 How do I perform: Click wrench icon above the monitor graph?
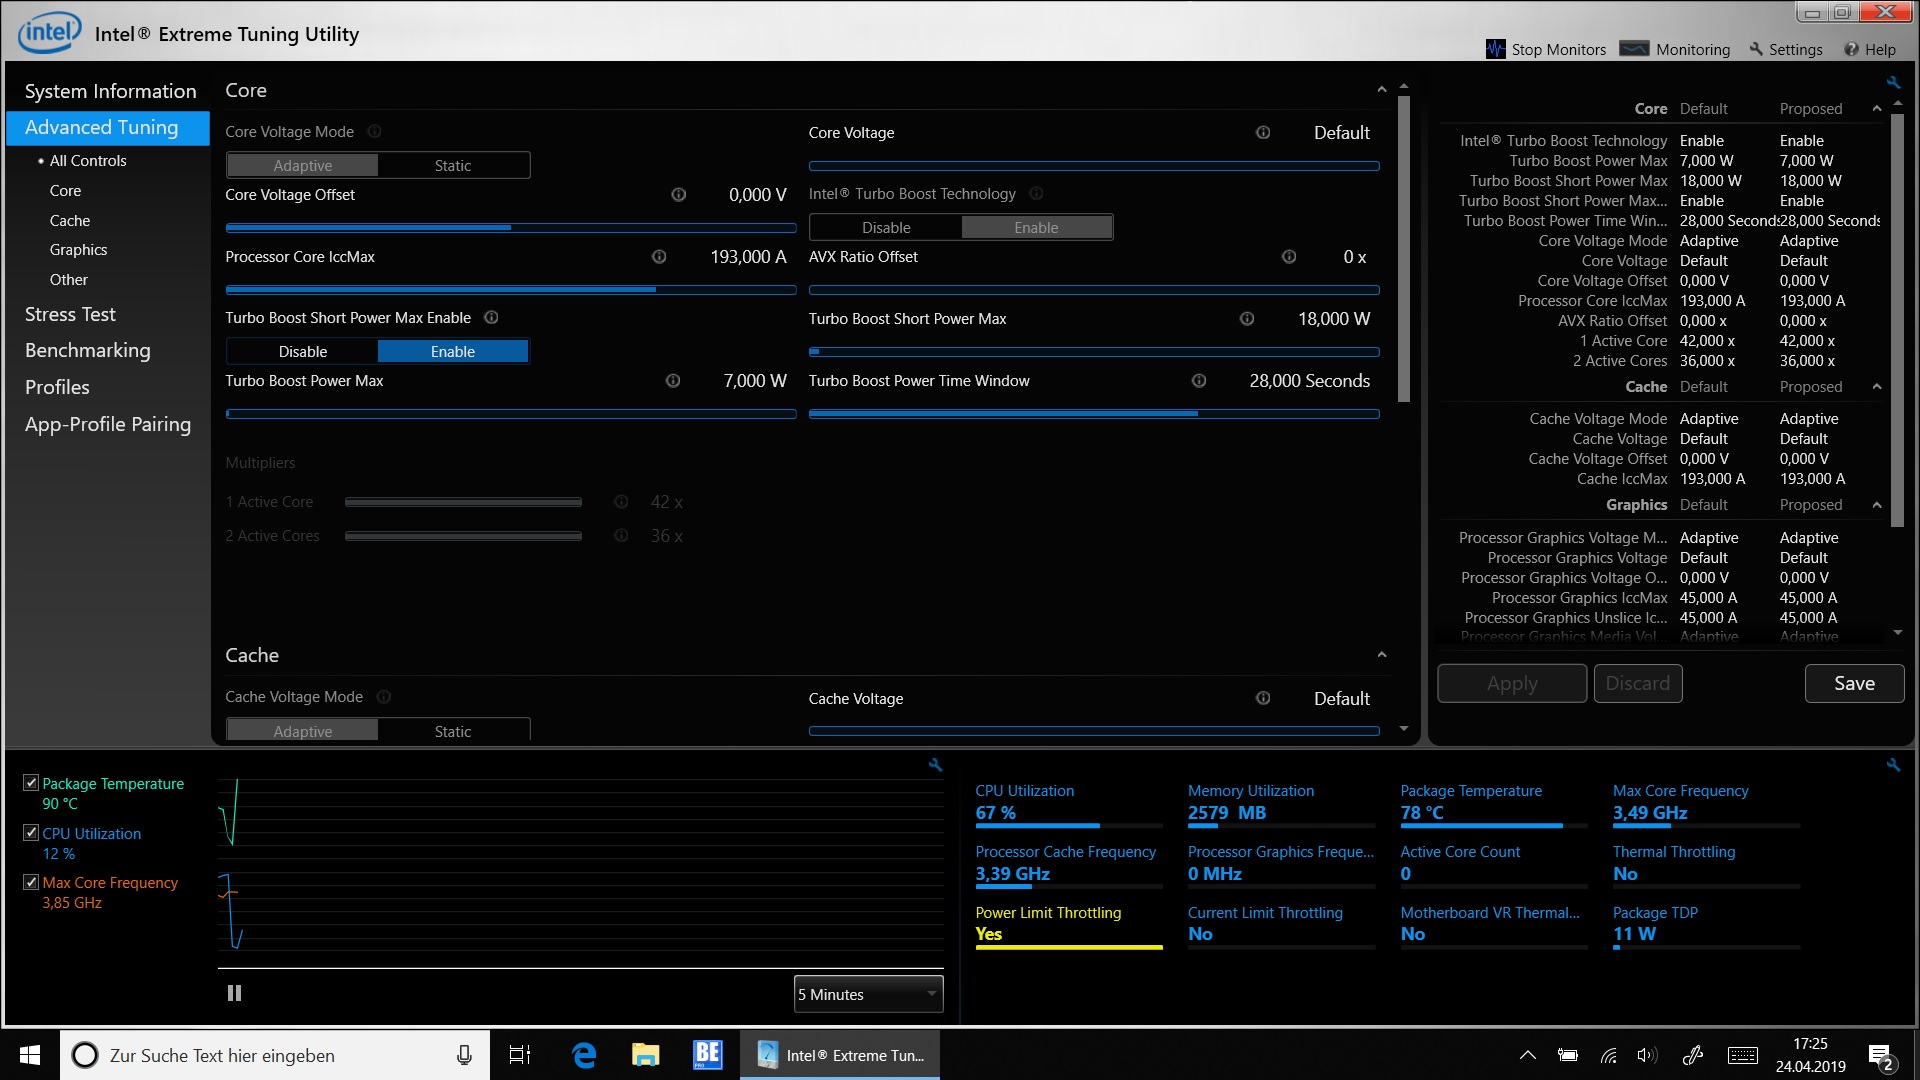point(935,765)
